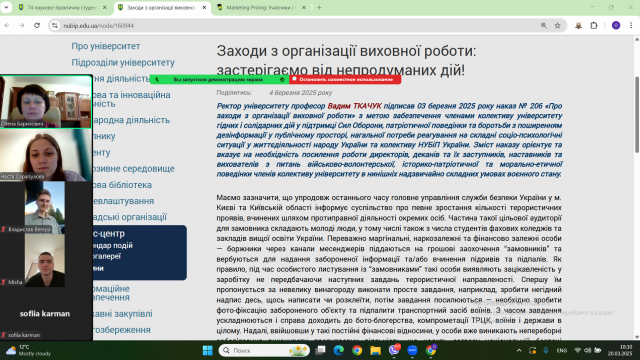Select sofiia karman's participant tile
The height and width of the screenshot is (360, 640).
tap(46, 313)
